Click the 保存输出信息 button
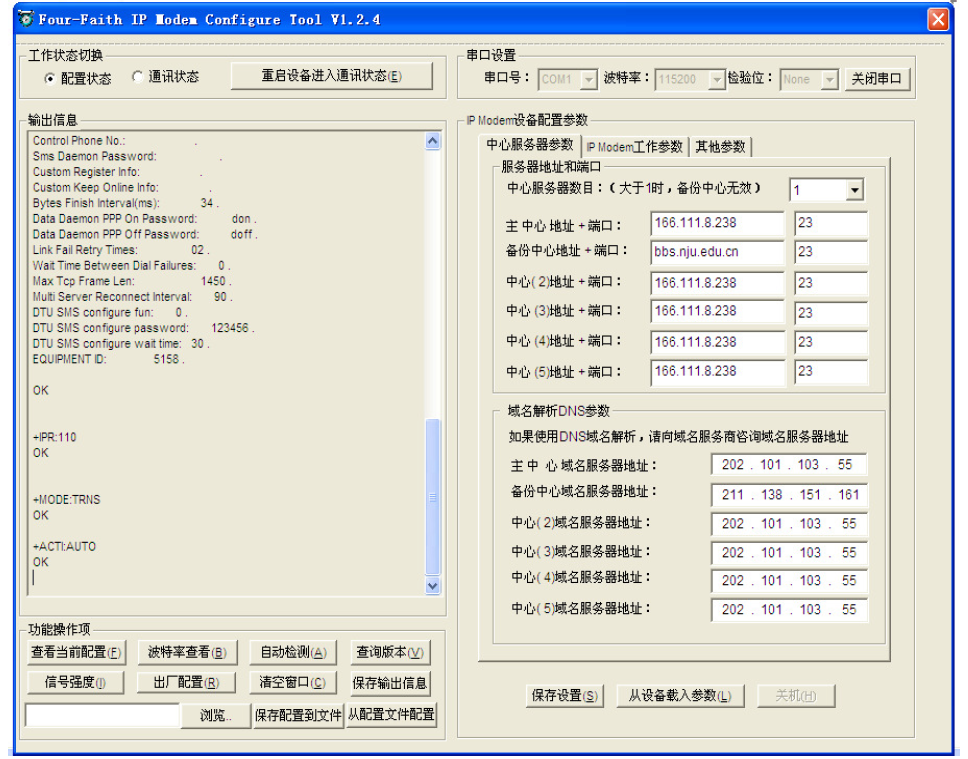Viewport: 968px width, 759px height. click(x=390, y=682)
